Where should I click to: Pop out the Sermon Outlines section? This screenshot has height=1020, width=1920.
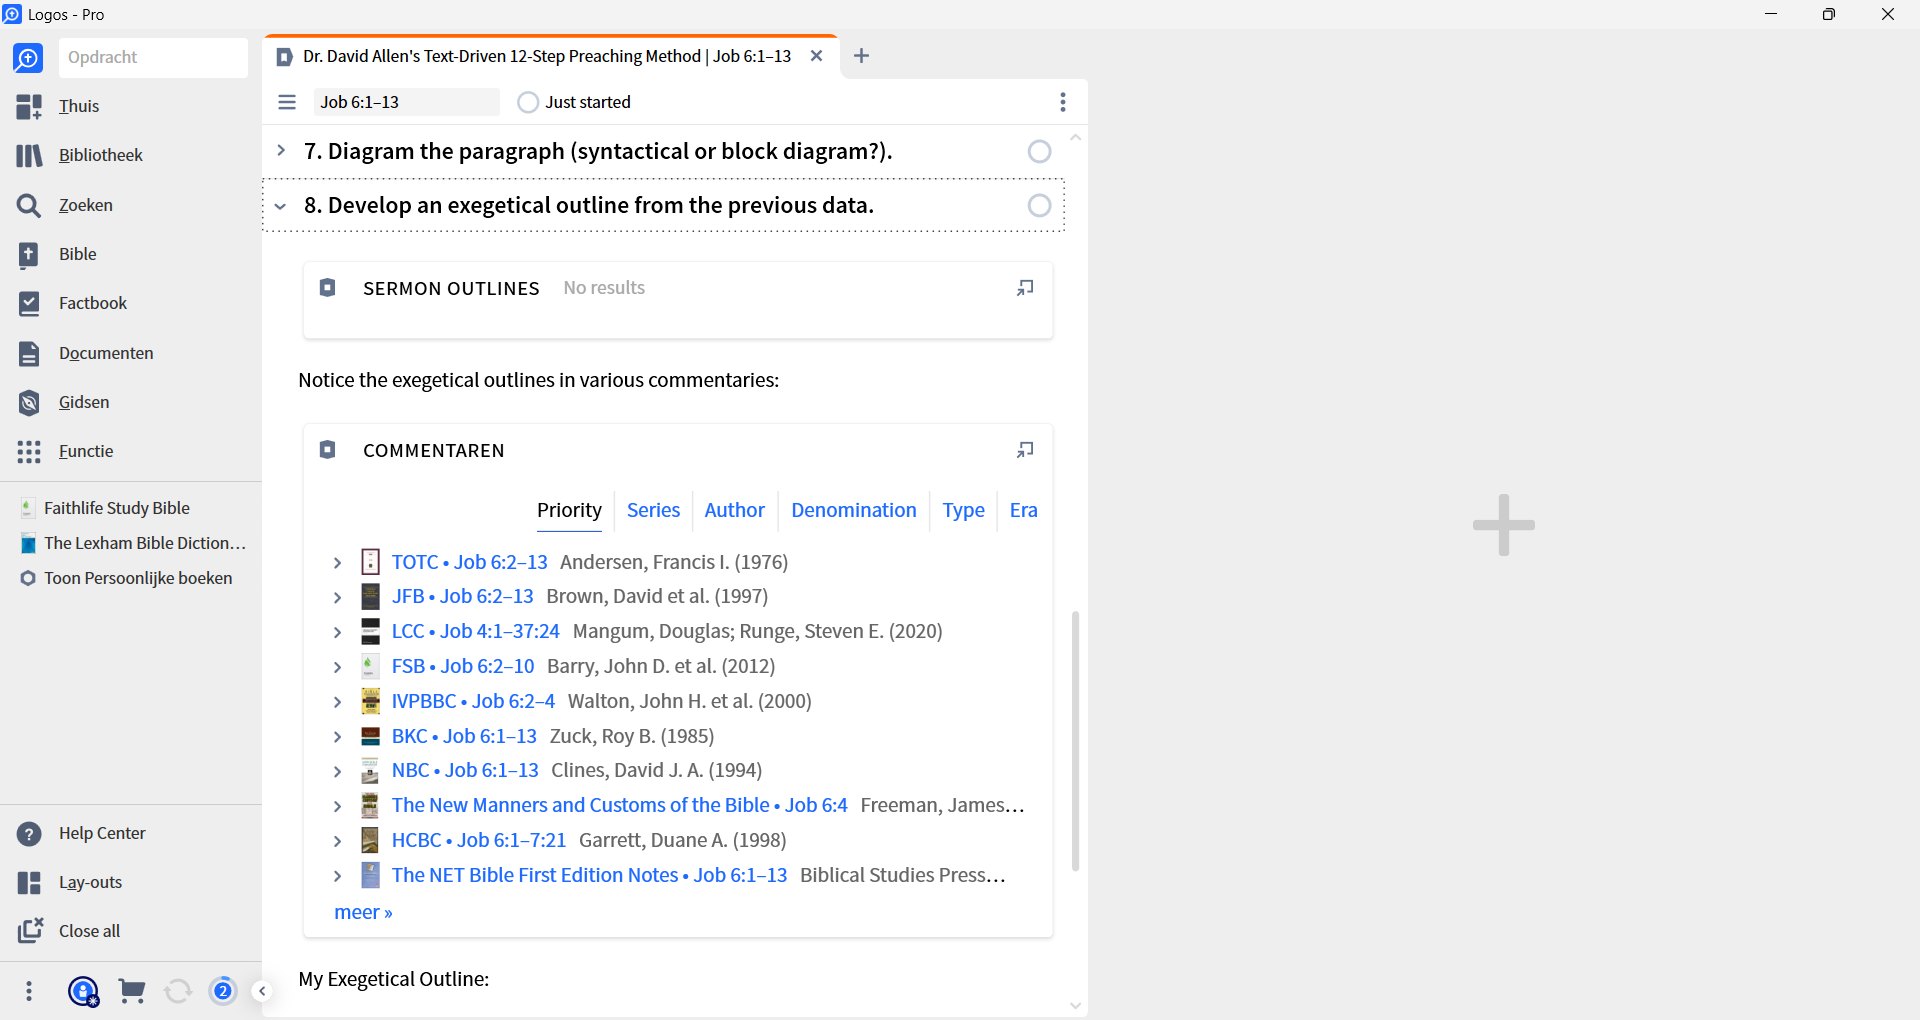[1025, 288]
